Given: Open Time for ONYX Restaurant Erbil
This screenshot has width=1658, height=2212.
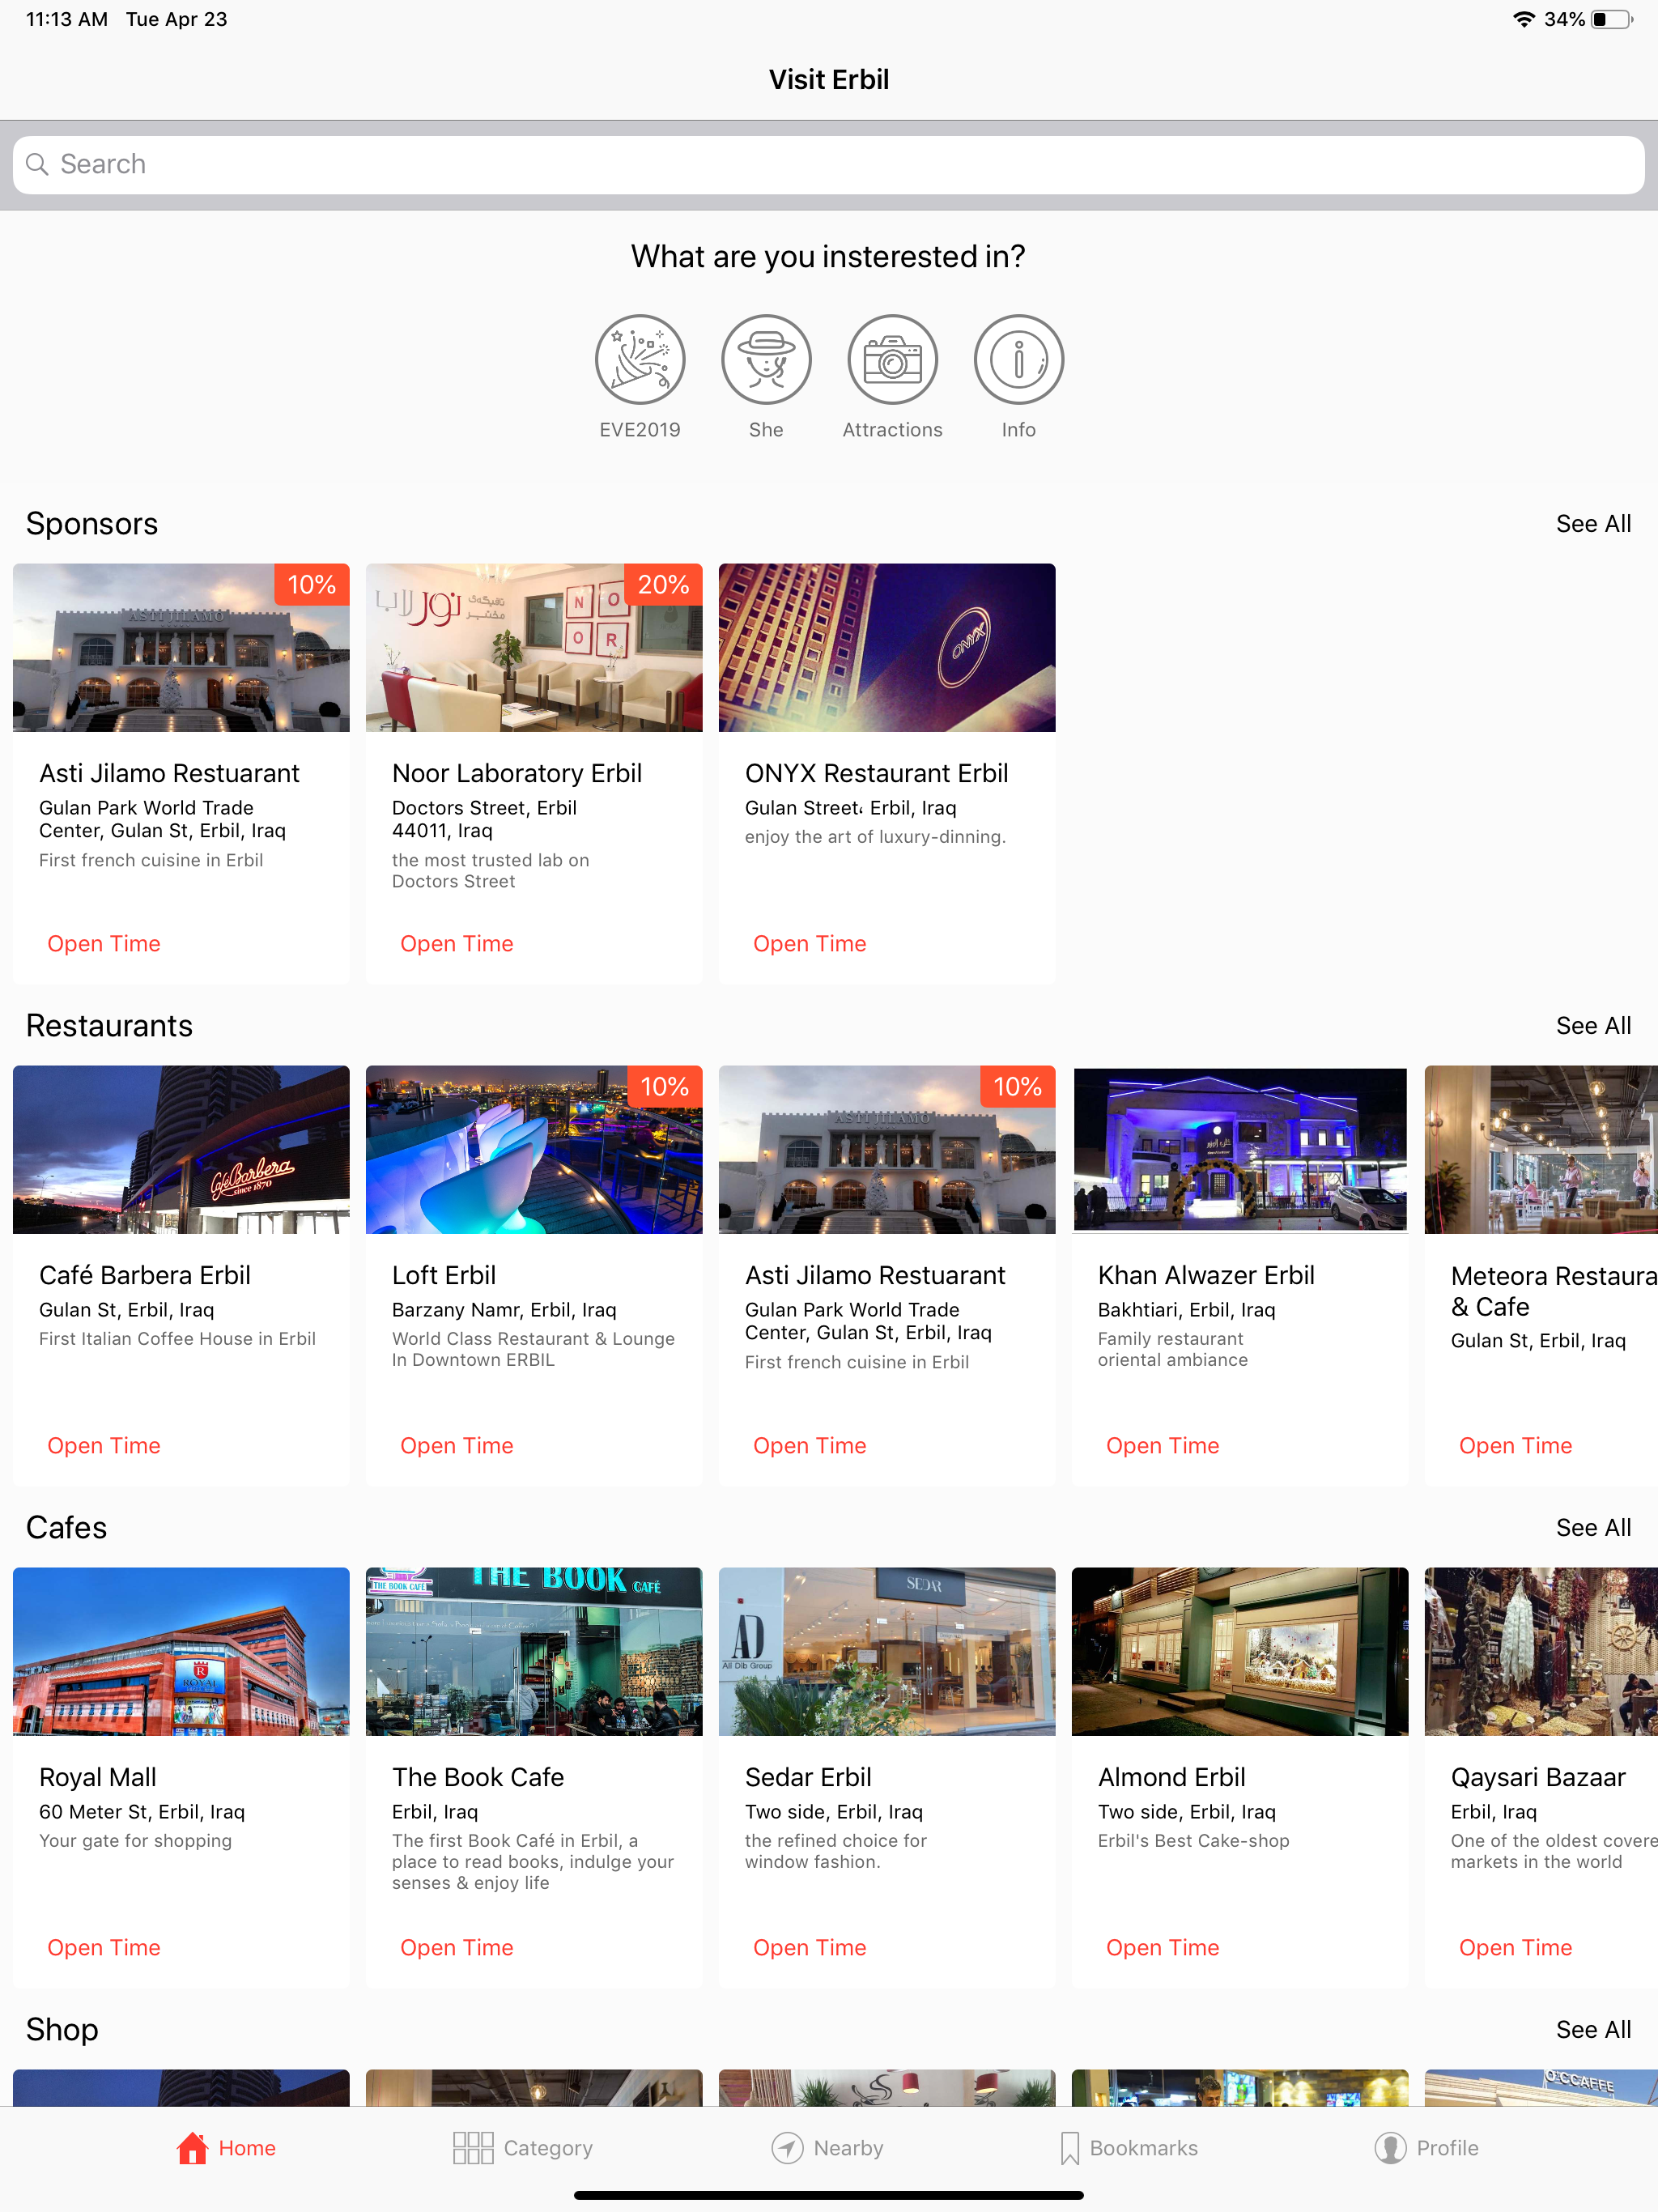Looking at the screenshot, I should [x=810, y=944].
